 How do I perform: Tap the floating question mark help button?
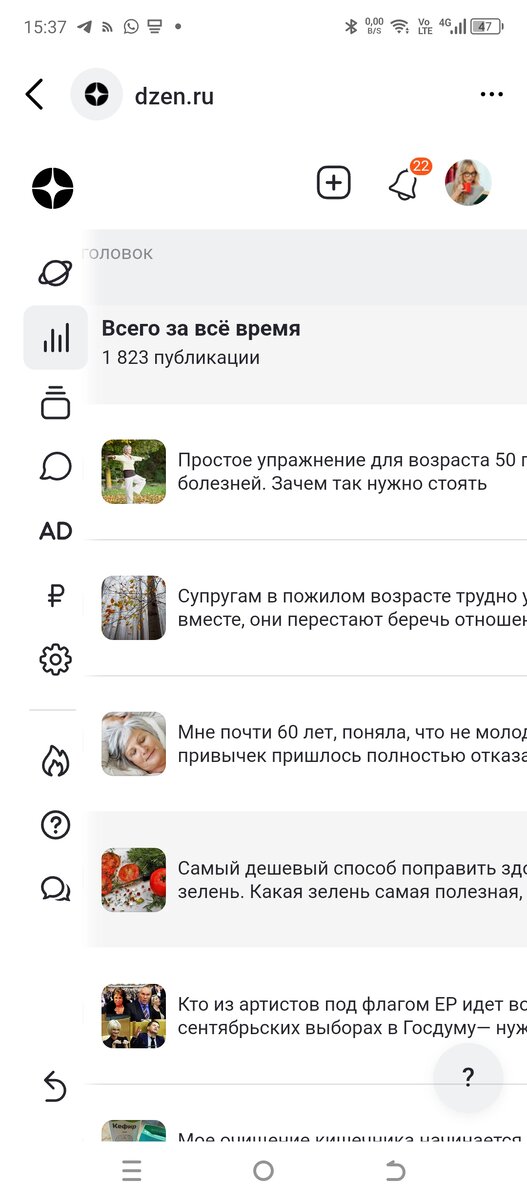(468, 1078)
